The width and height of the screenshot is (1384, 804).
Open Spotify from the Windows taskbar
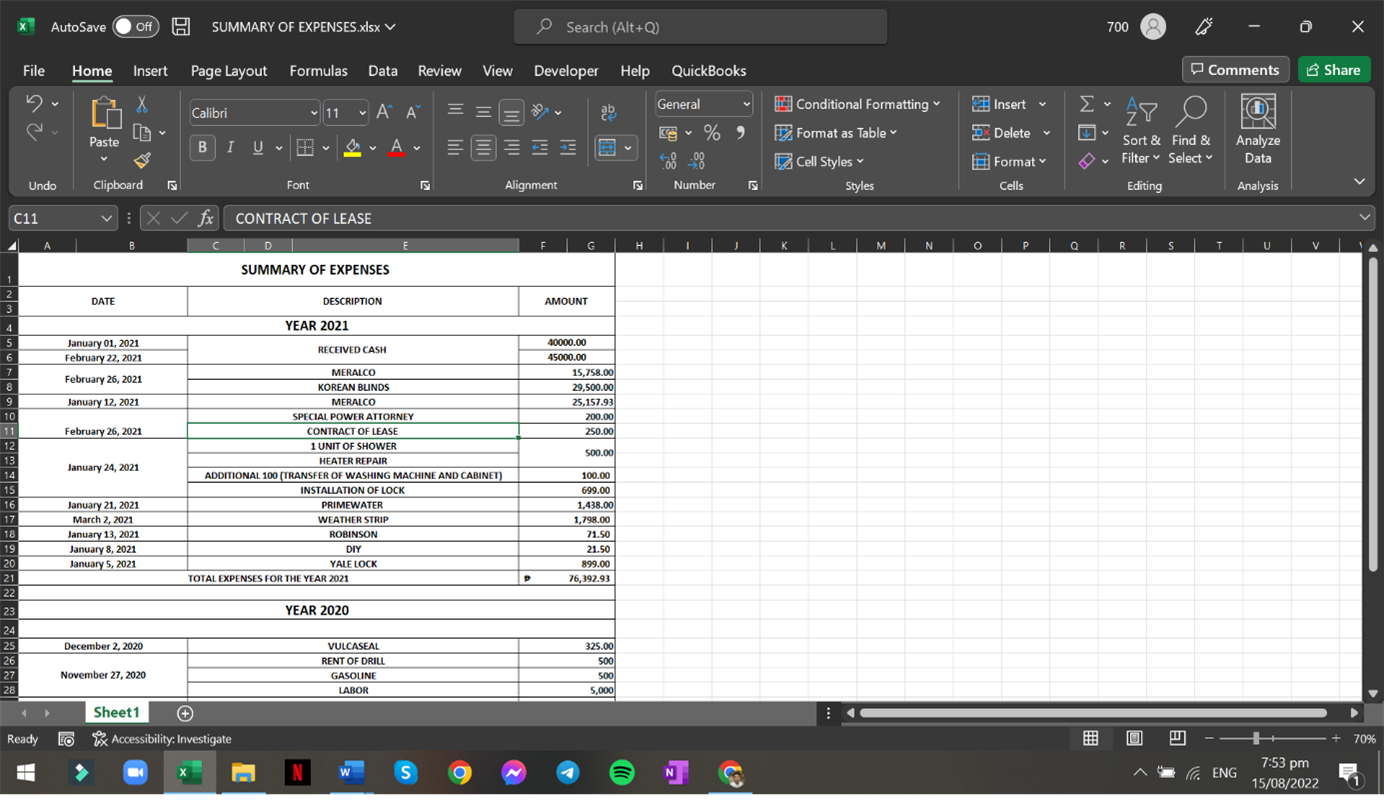tap(622, 773)
